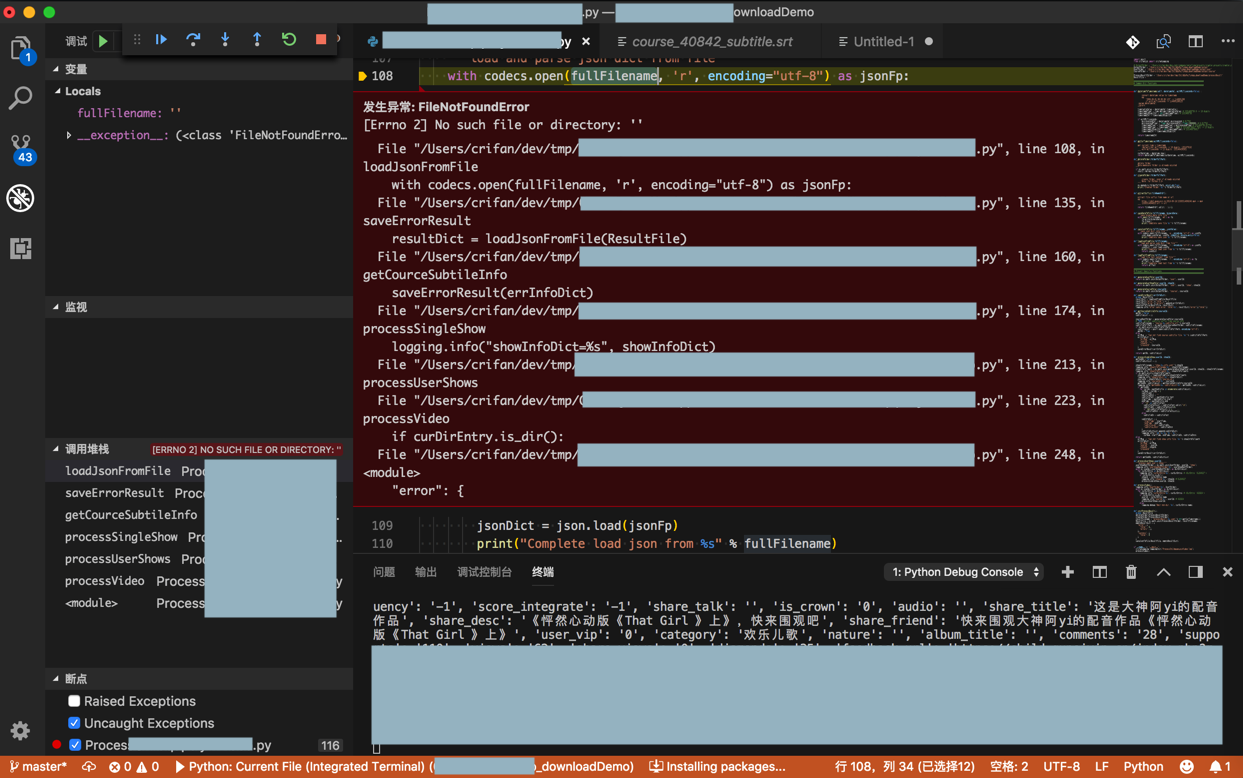The height and width of the screenshot is (778, 1243).
Task: Step into in debug toolbar
Action: click(x=225, y=40)
